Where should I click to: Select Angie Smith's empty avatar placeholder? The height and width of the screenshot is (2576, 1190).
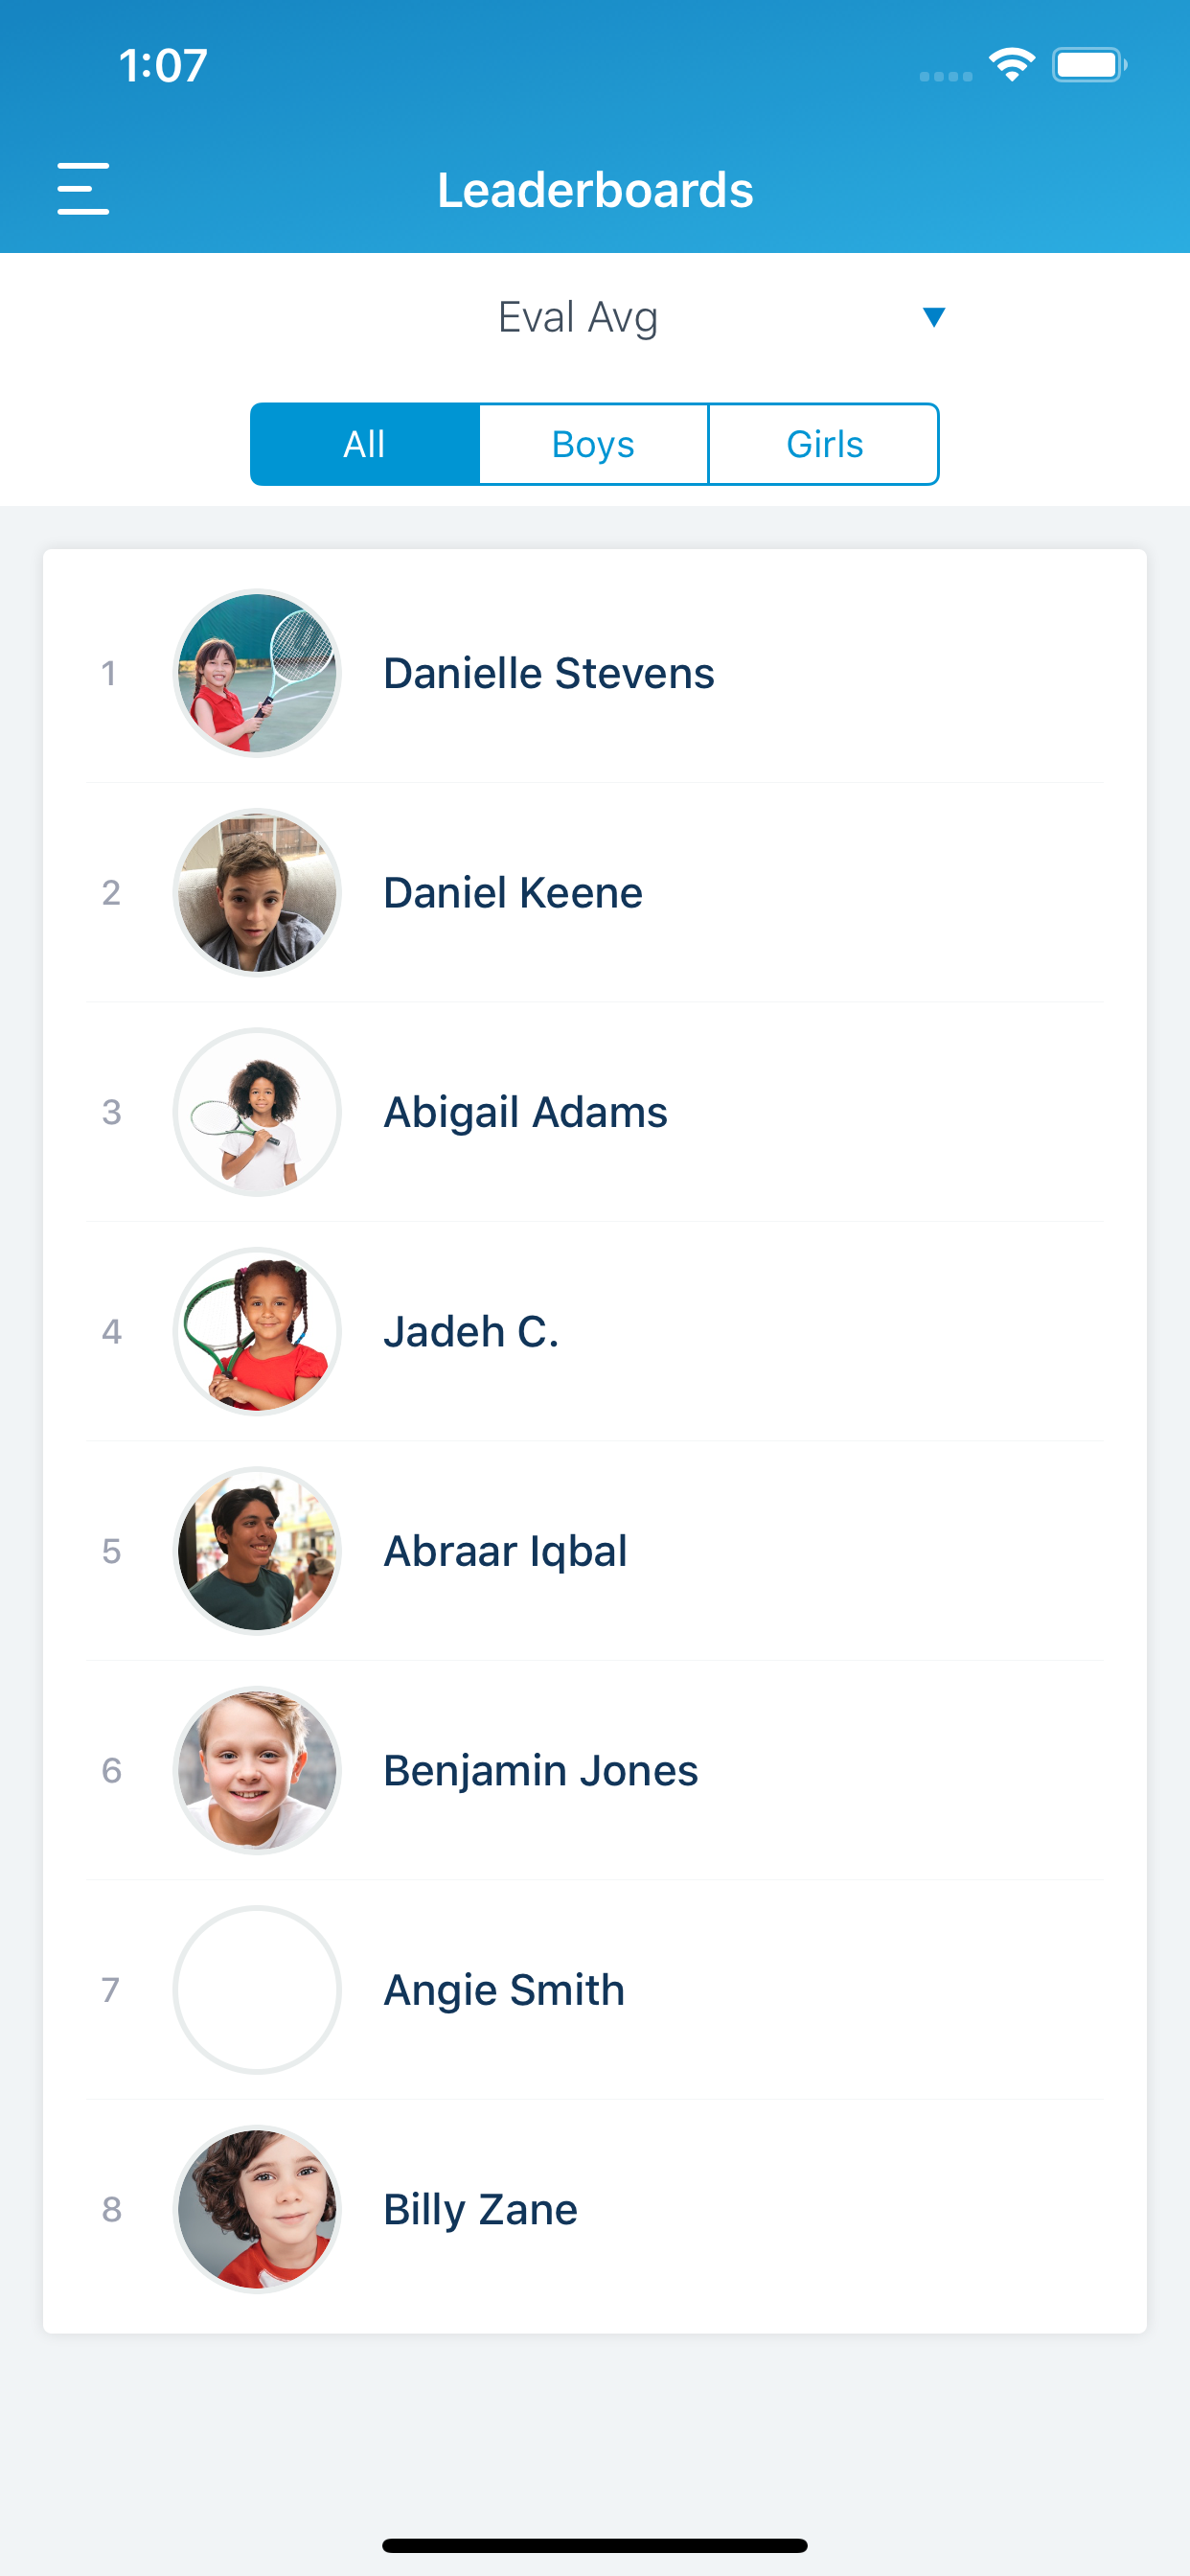(x=257, y=1990)
